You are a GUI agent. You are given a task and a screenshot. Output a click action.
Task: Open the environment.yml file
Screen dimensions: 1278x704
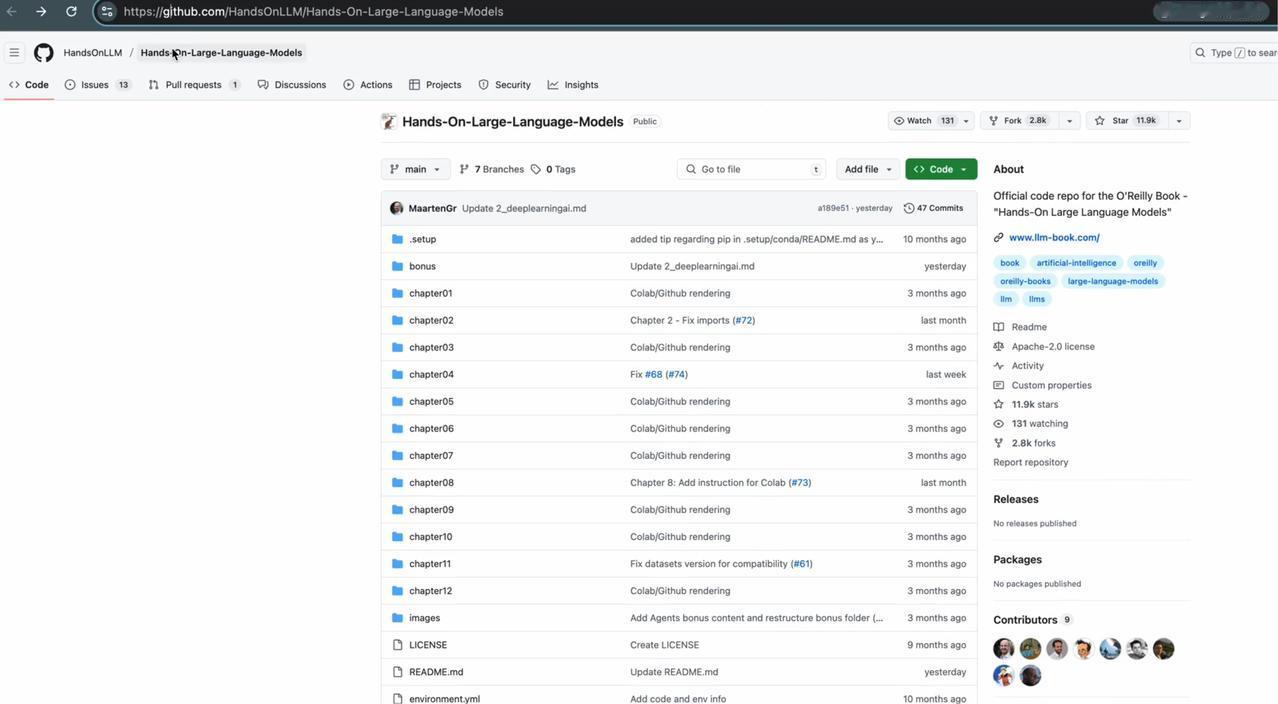point(444,699)
